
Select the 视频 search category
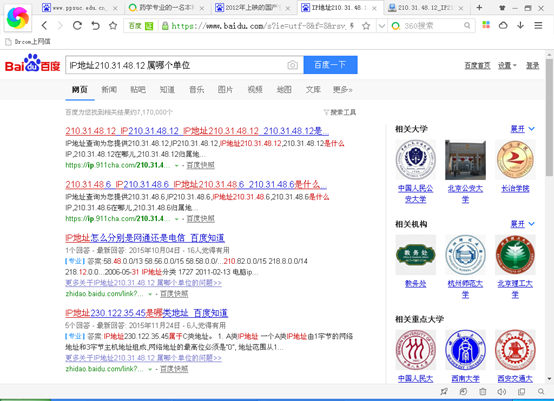coord(255,90)
